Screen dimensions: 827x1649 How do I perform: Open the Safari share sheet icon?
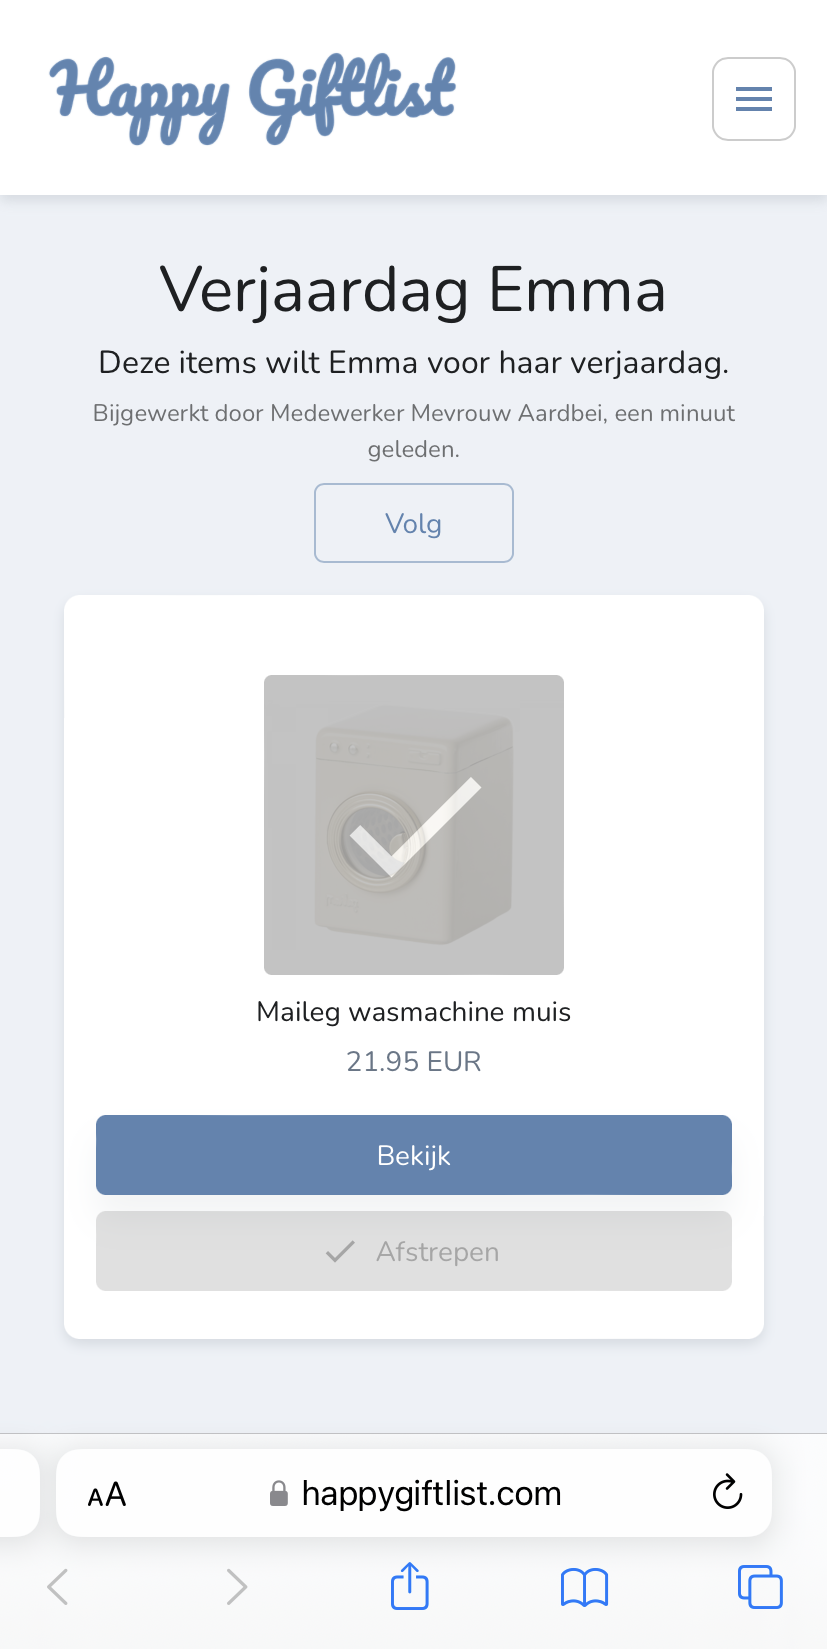(x=410, y=1585)
